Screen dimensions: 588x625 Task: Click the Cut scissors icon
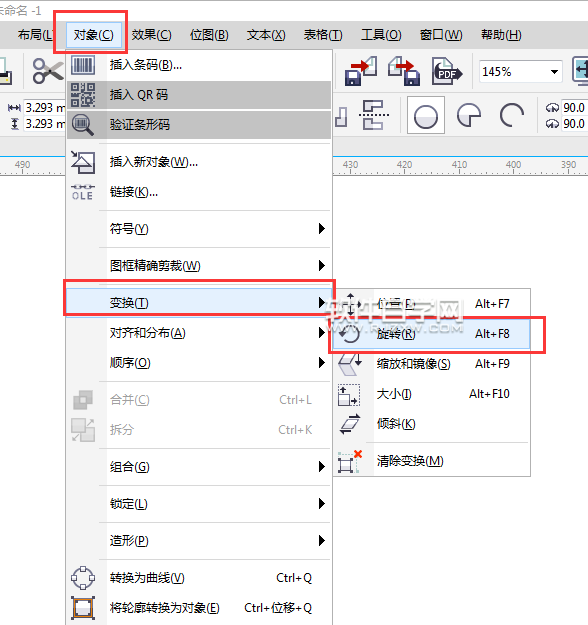pos(48,71)
